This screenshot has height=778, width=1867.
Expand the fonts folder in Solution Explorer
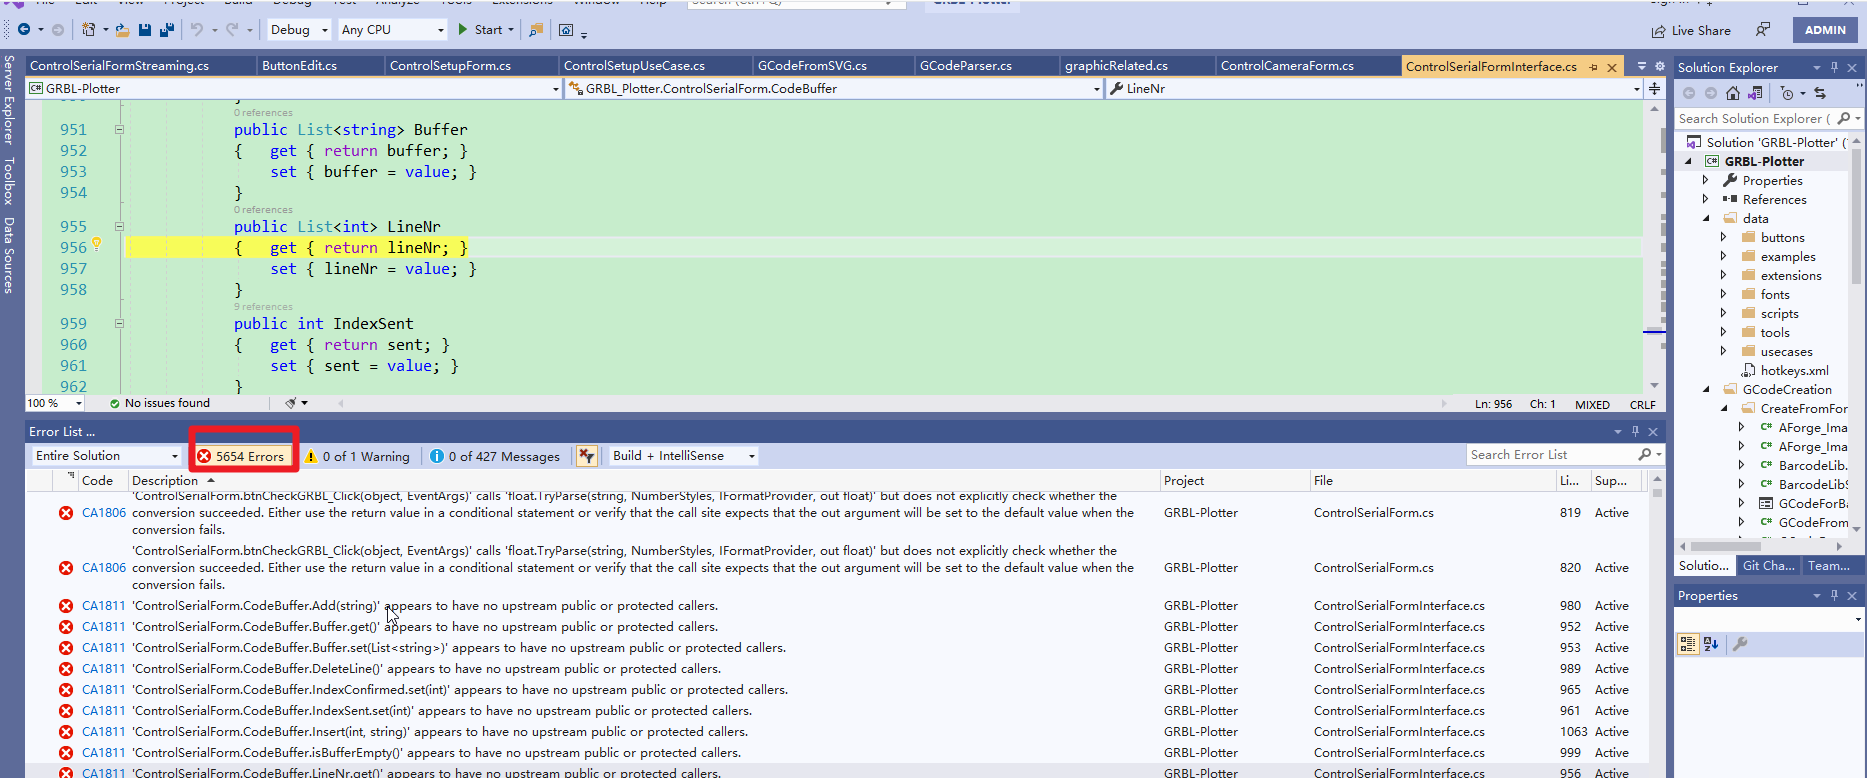(x=1723, y=294)
